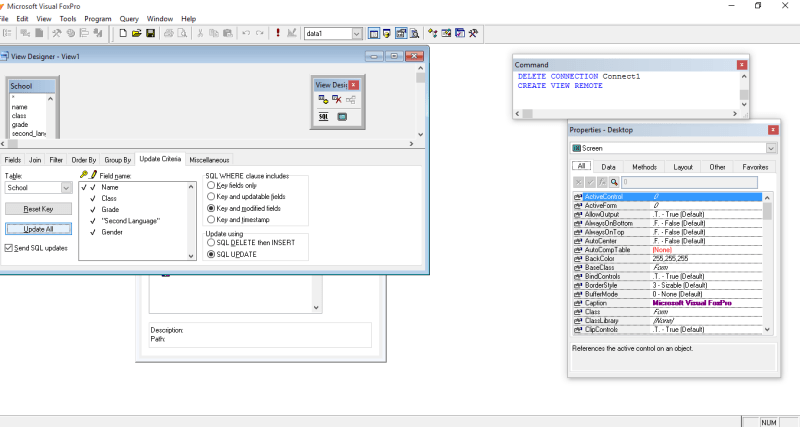Click the Redo arrow icon
This screenshot has width=800, height=427.
pyautogui.click(x=260, y=33)
